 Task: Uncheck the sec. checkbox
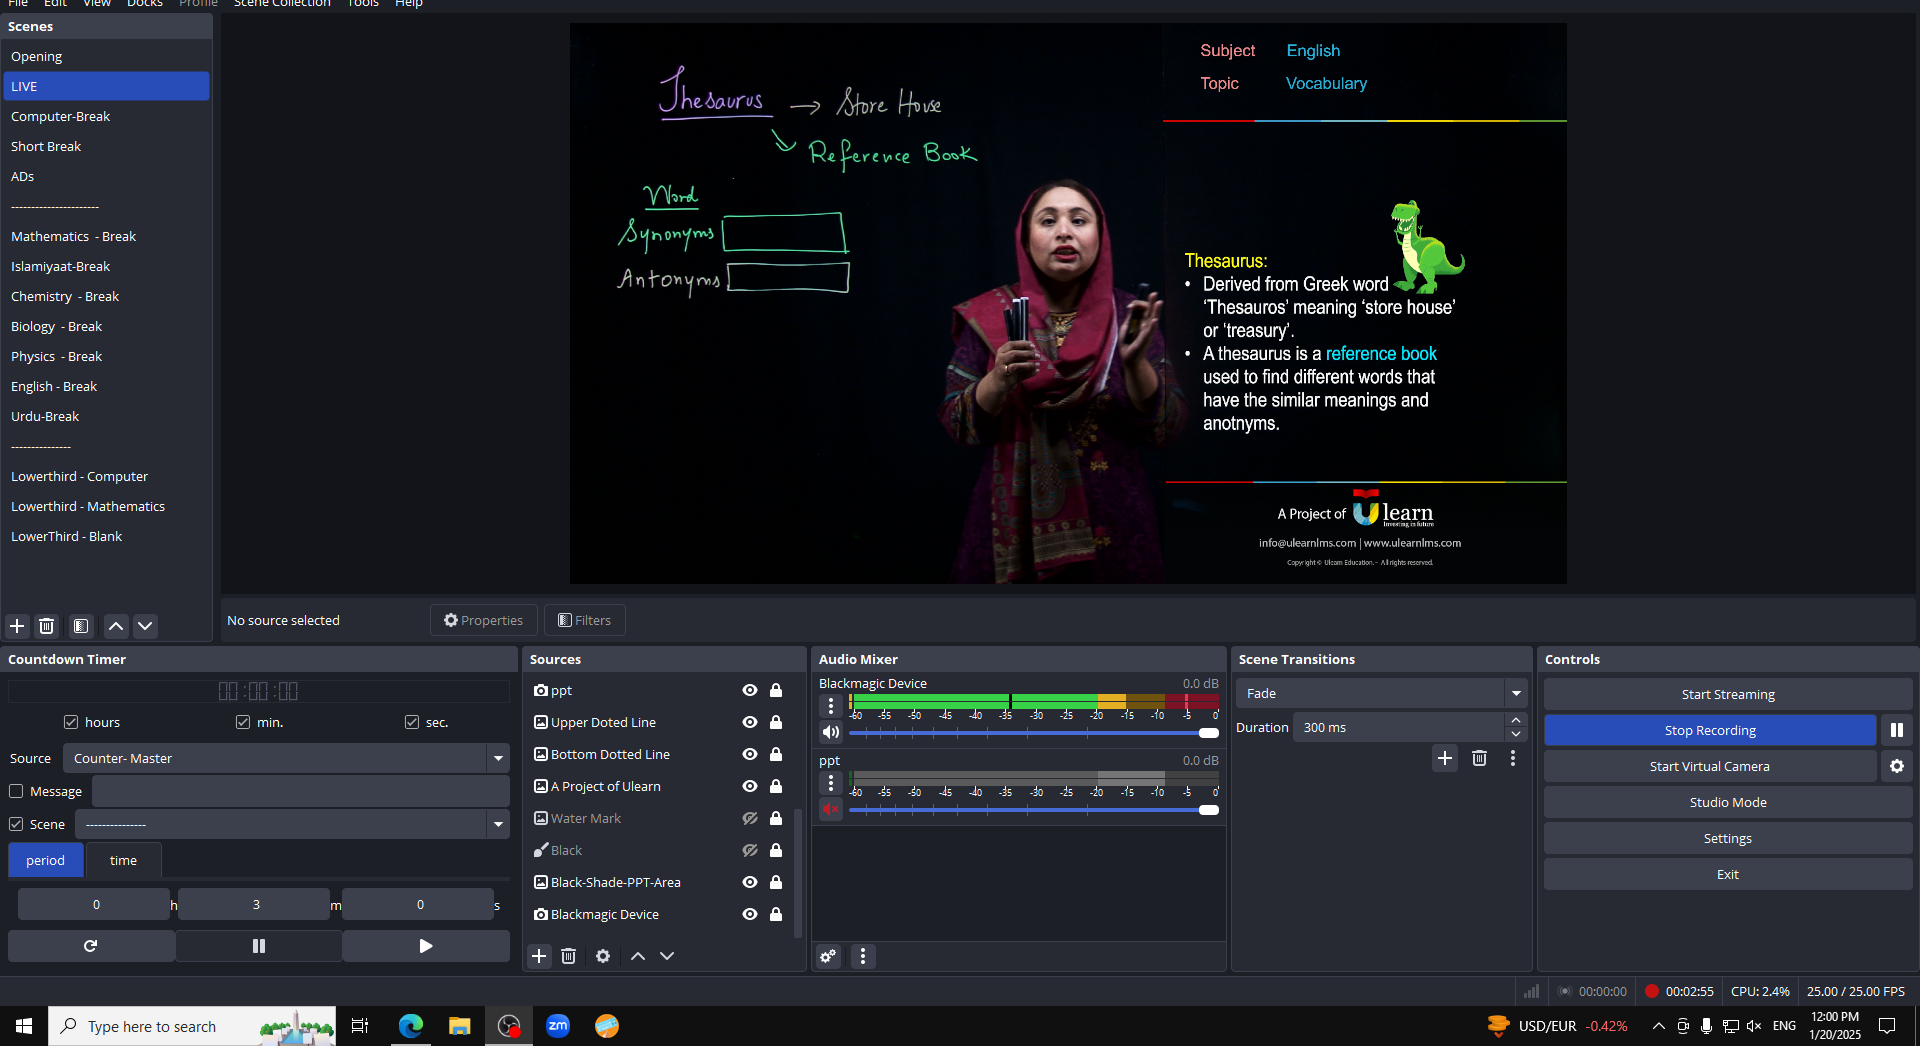point(412,722)
